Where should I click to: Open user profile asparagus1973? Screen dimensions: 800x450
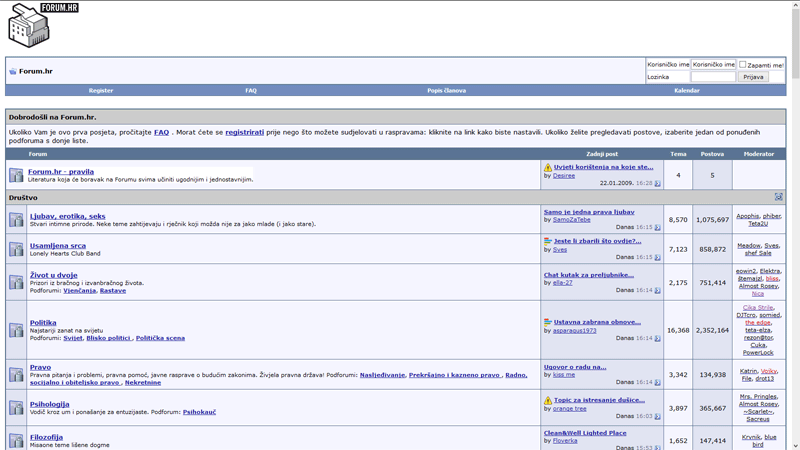pyautogui.click(x=574, y=331)
